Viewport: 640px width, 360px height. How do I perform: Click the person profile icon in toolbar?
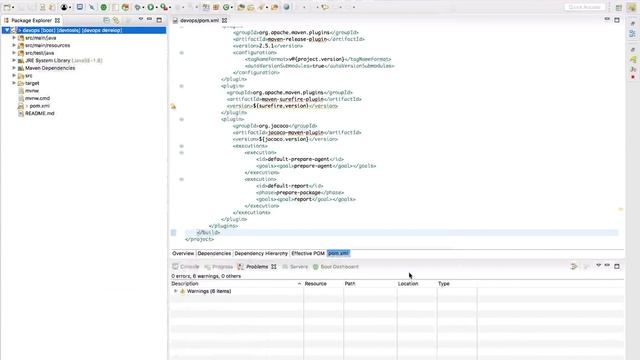(x=64, y=7)
